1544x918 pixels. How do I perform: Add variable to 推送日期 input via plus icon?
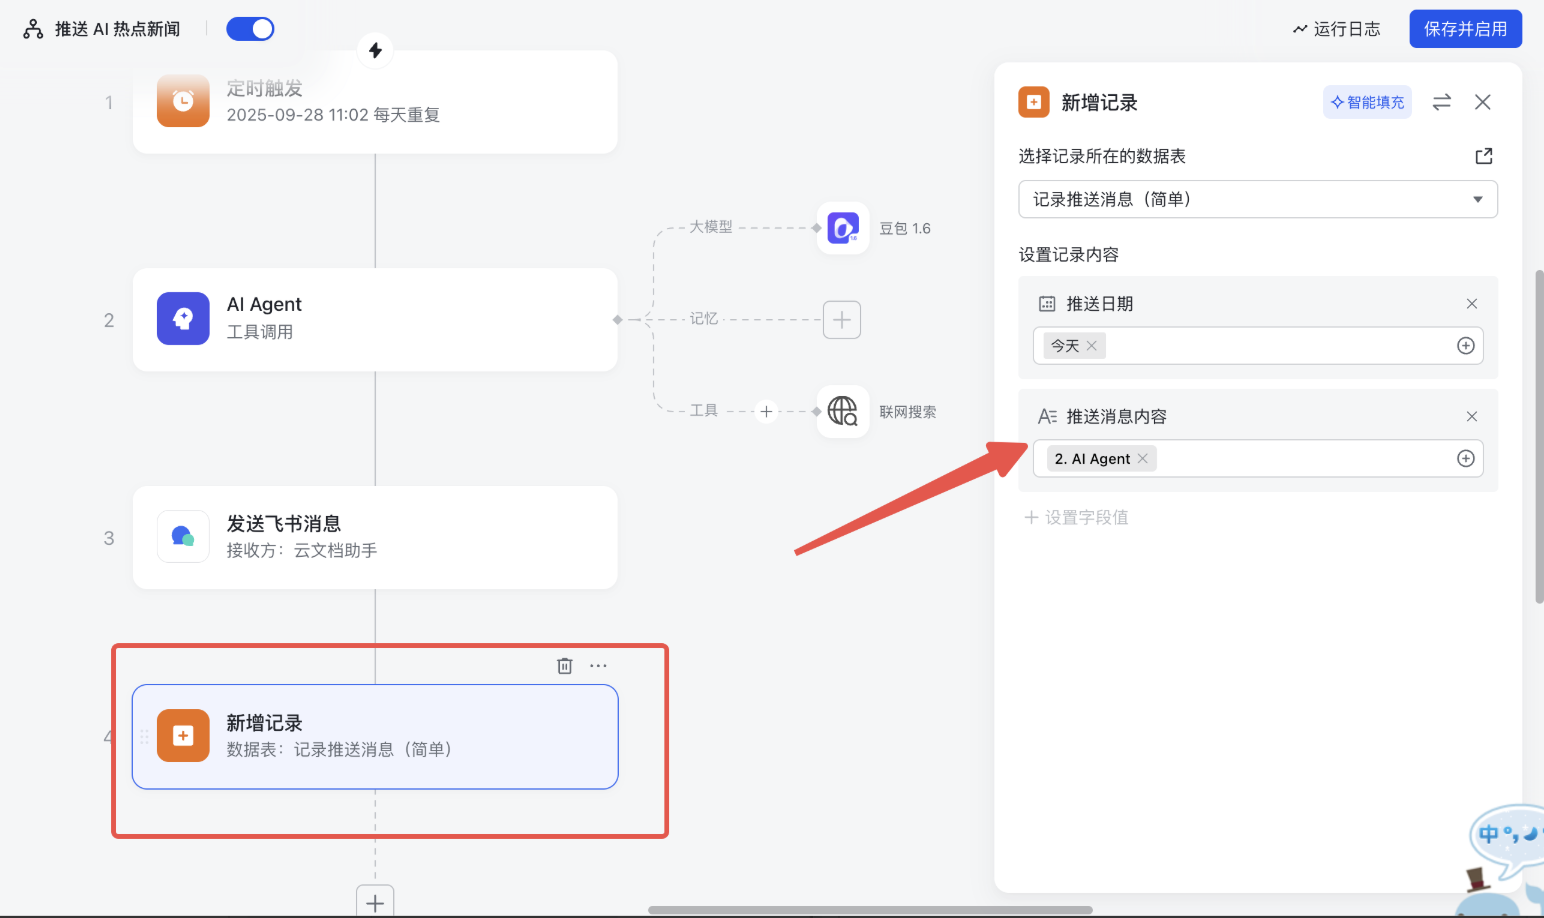click(1465, 346)
